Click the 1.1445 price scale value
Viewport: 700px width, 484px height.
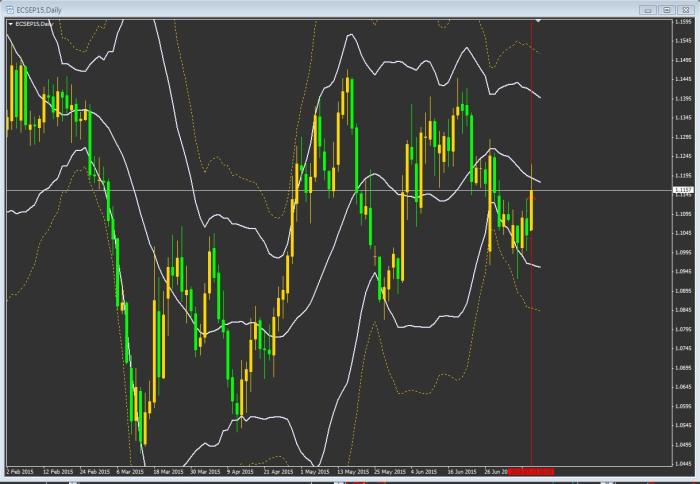[x=683, y=79]
